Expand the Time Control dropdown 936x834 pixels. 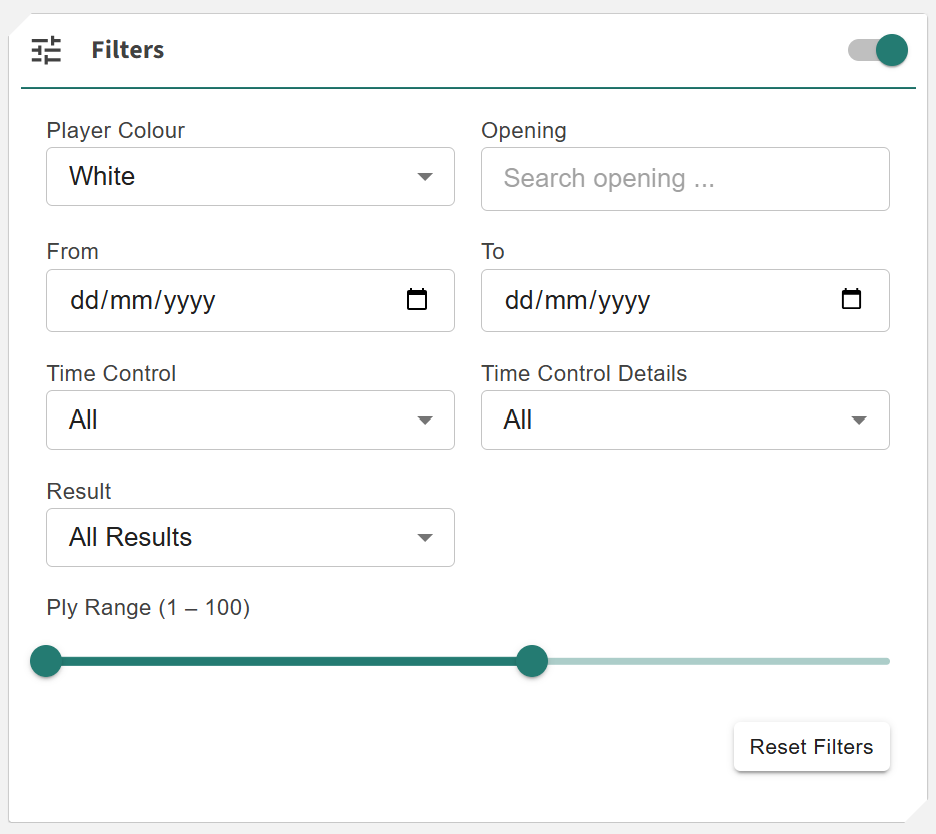pyautogui.click(x=250, y=420)
